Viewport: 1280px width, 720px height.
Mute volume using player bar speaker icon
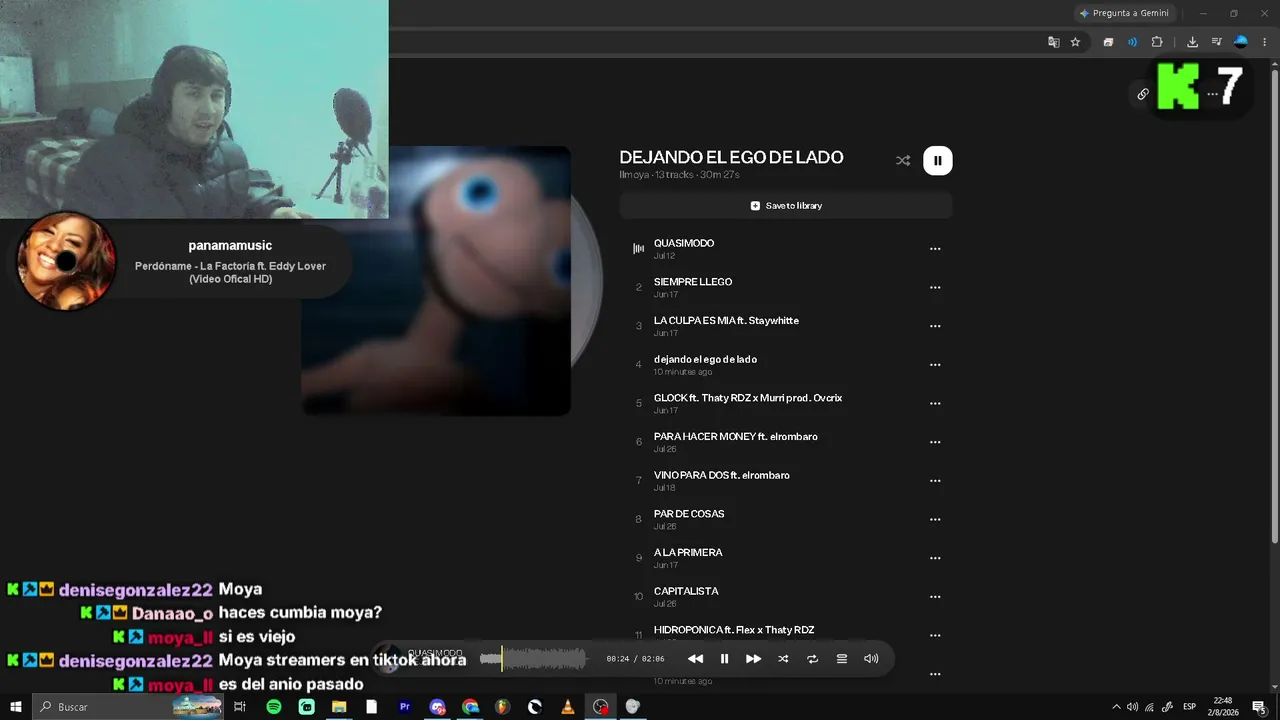pos(871,659)
